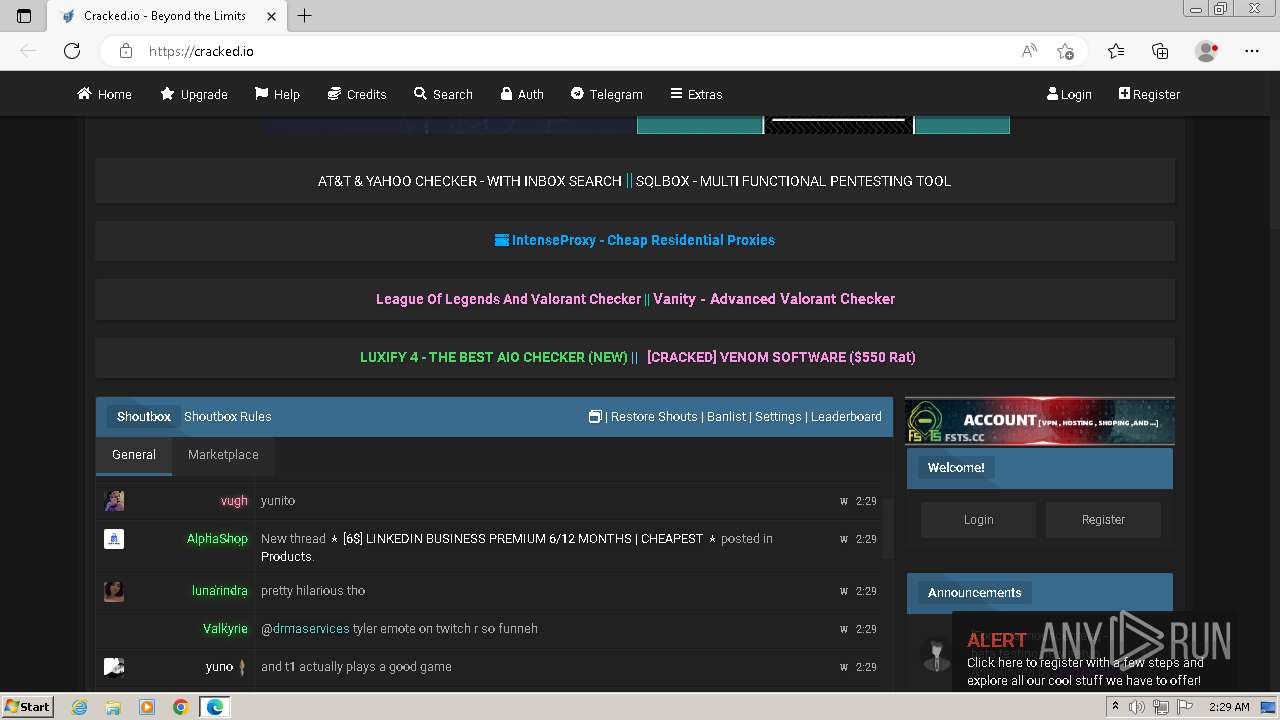Open Internet Explorer from taskbar
This screenshot has height=720, width=1280.
click(80, 707)
